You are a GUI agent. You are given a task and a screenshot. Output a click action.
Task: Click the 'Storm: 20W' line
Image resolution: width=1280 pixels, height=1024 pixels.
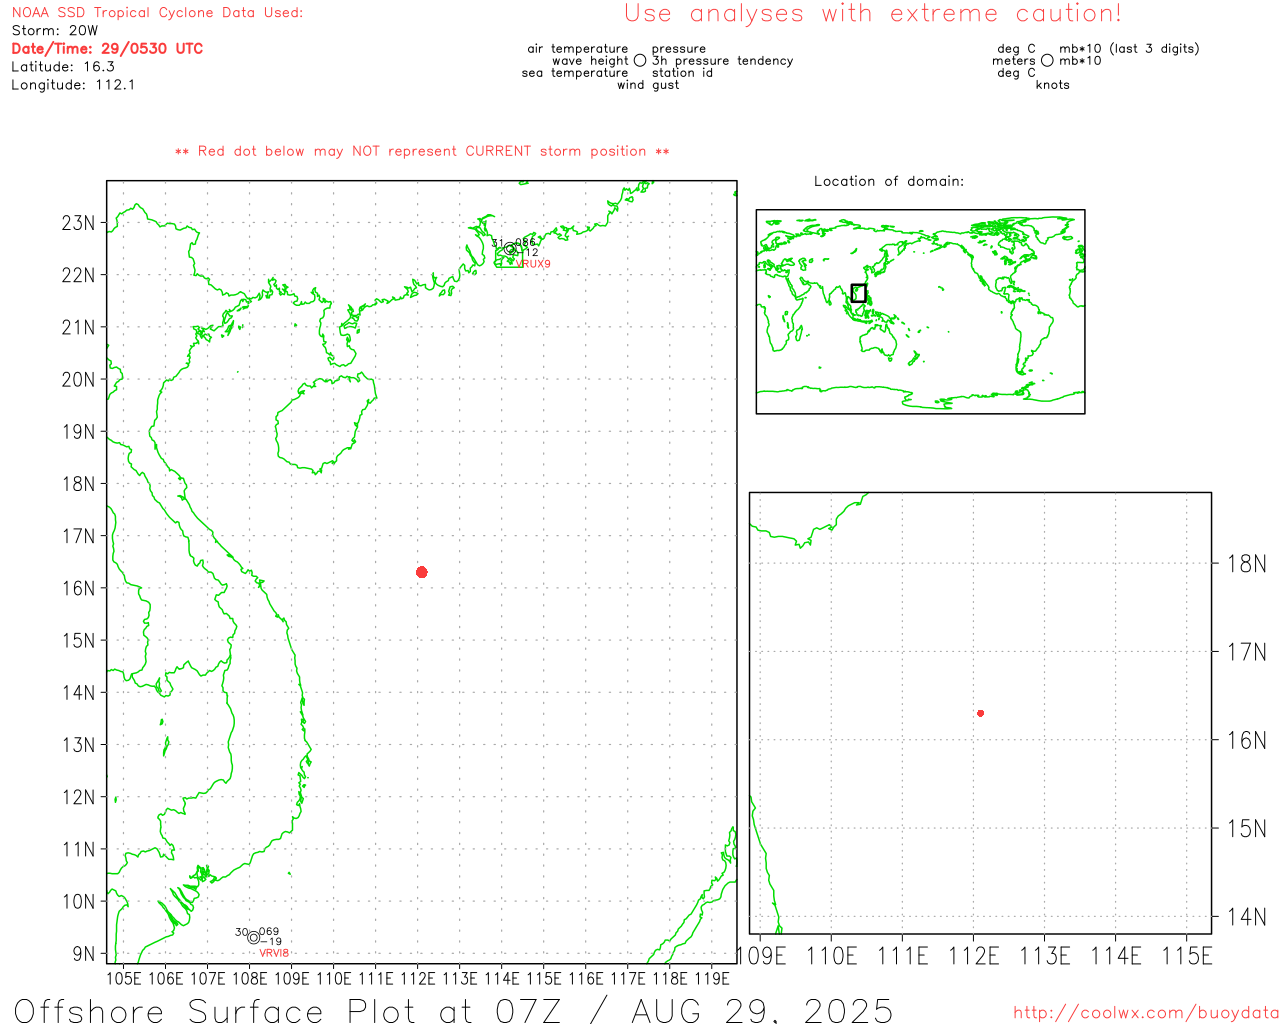[55, 31]
